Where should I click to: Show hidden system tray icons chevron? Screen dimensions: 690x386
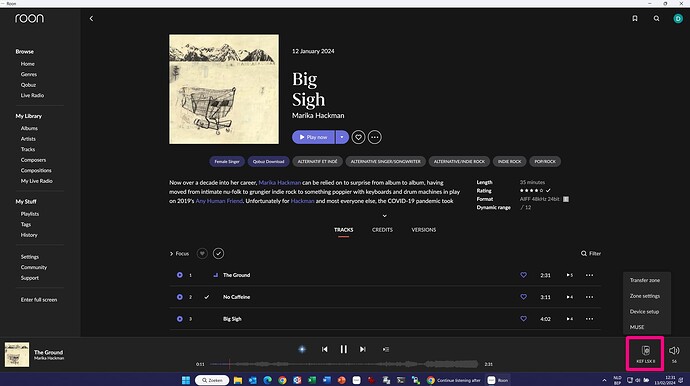(604, 380)
